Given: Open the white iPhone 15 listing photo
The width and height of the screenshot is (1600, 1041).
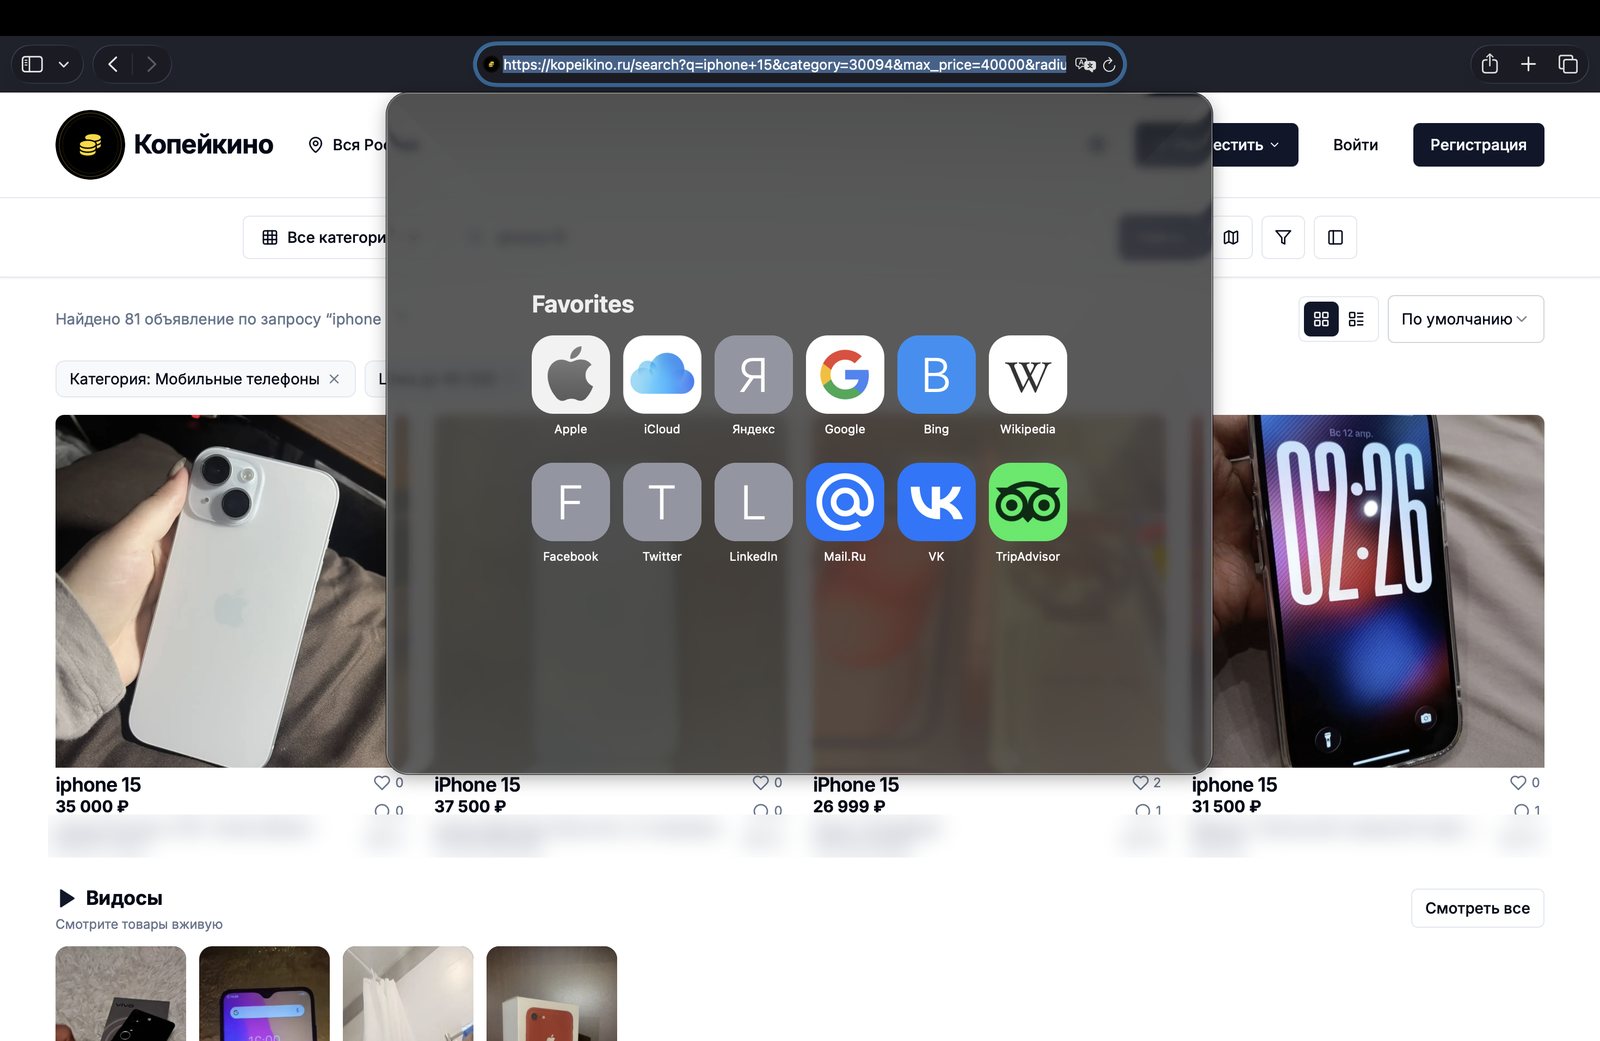Looking at the screenshot, I should point(221,591).
